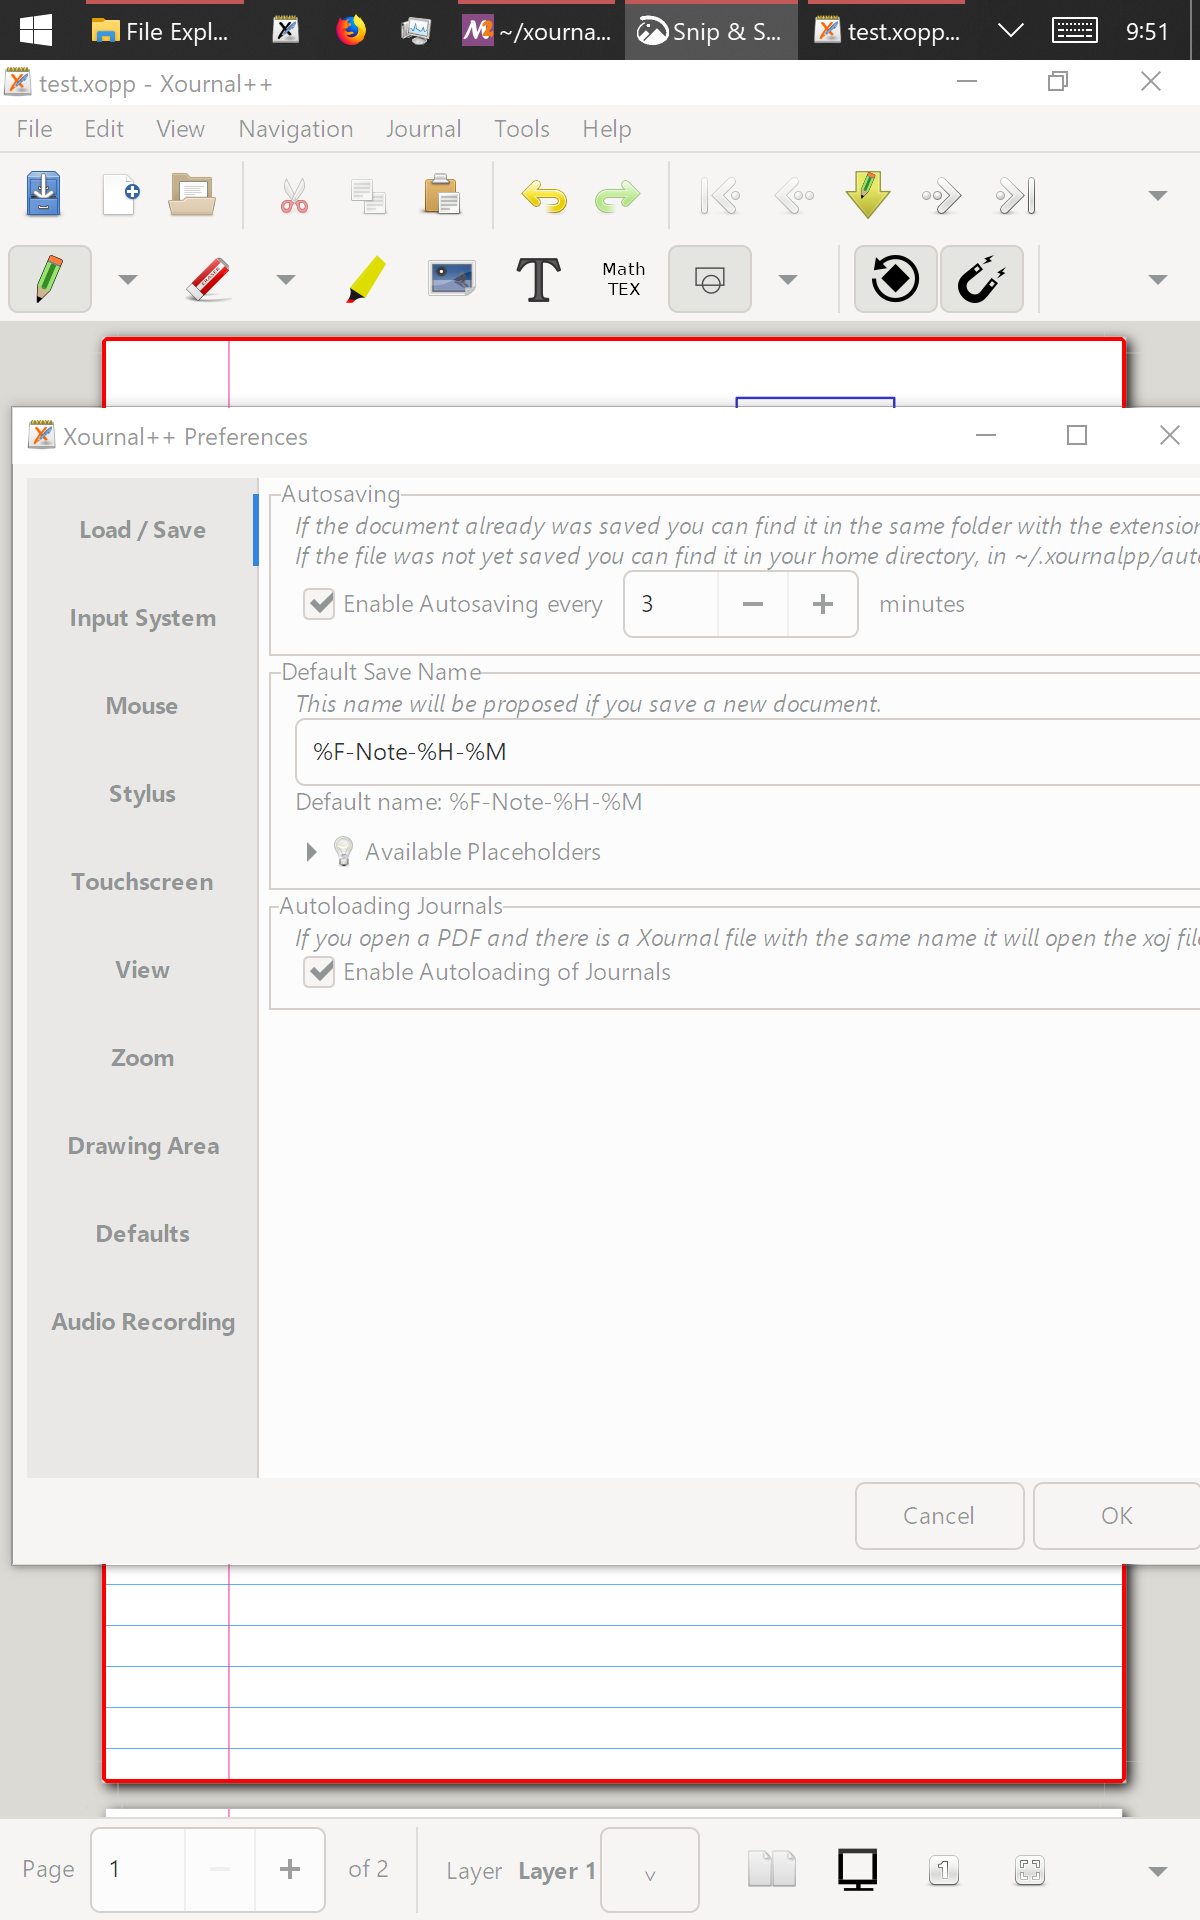Open the Edit menu
The width and height of the screenshot is (1200, 1920).
[104, 129]
